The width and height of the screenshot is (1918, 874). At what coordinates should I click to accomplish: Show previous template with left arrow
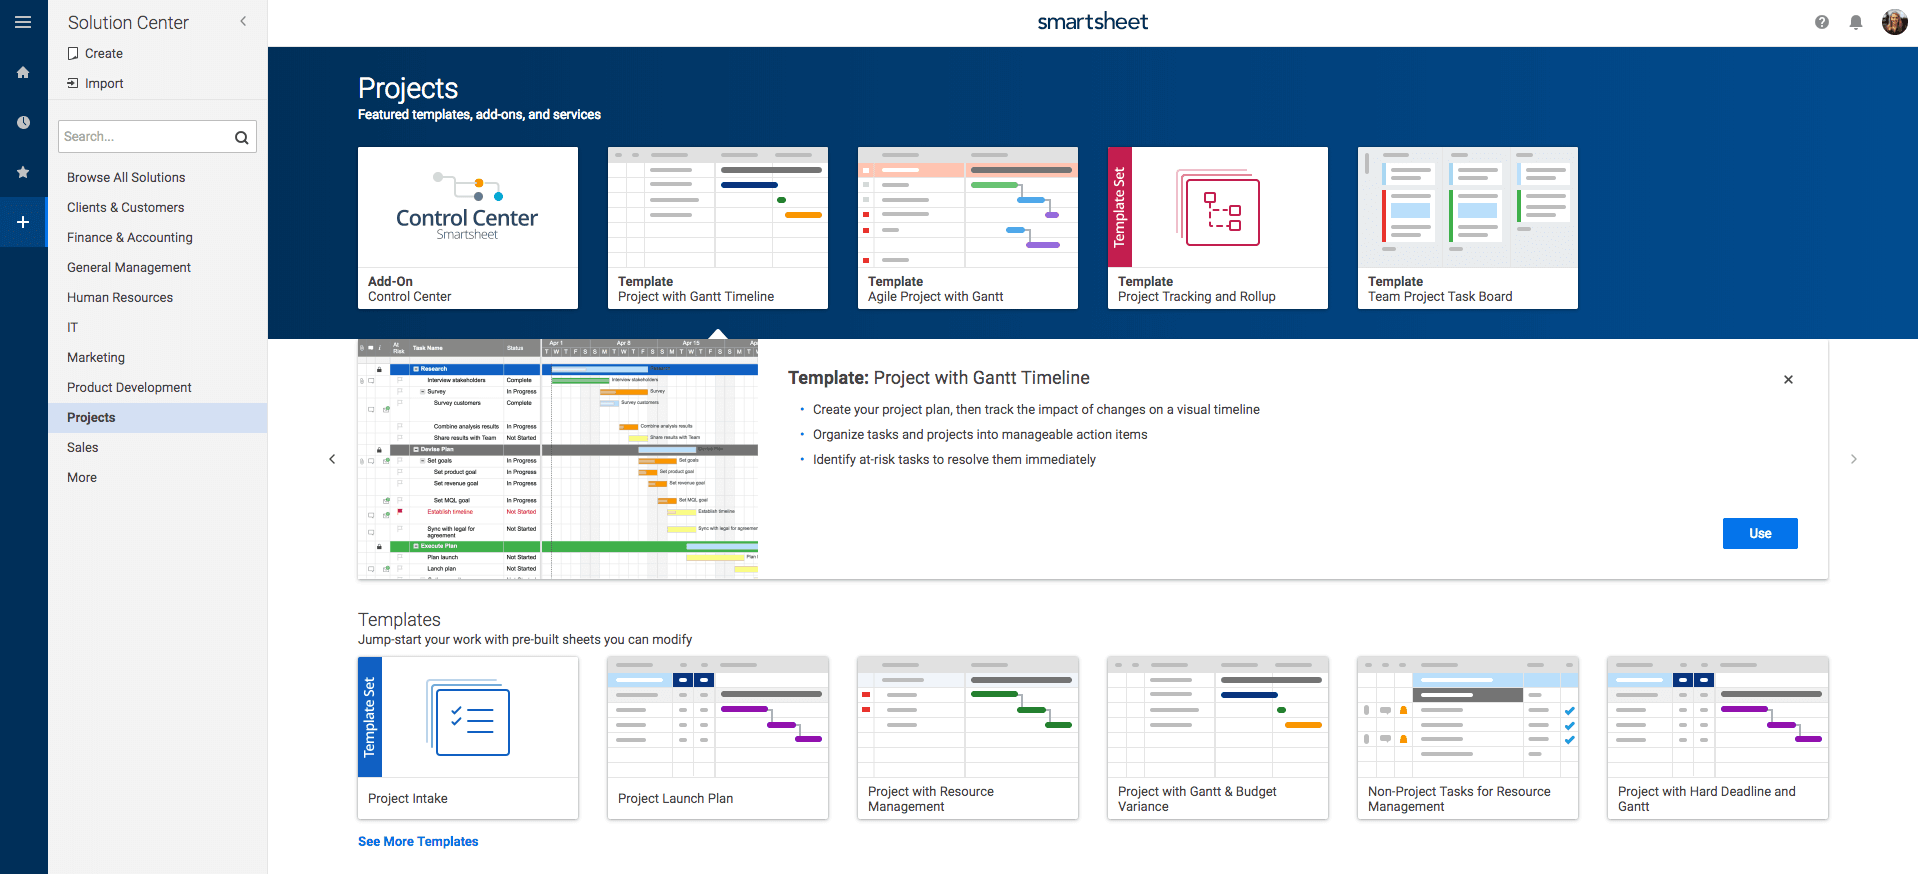click(332, 459)
